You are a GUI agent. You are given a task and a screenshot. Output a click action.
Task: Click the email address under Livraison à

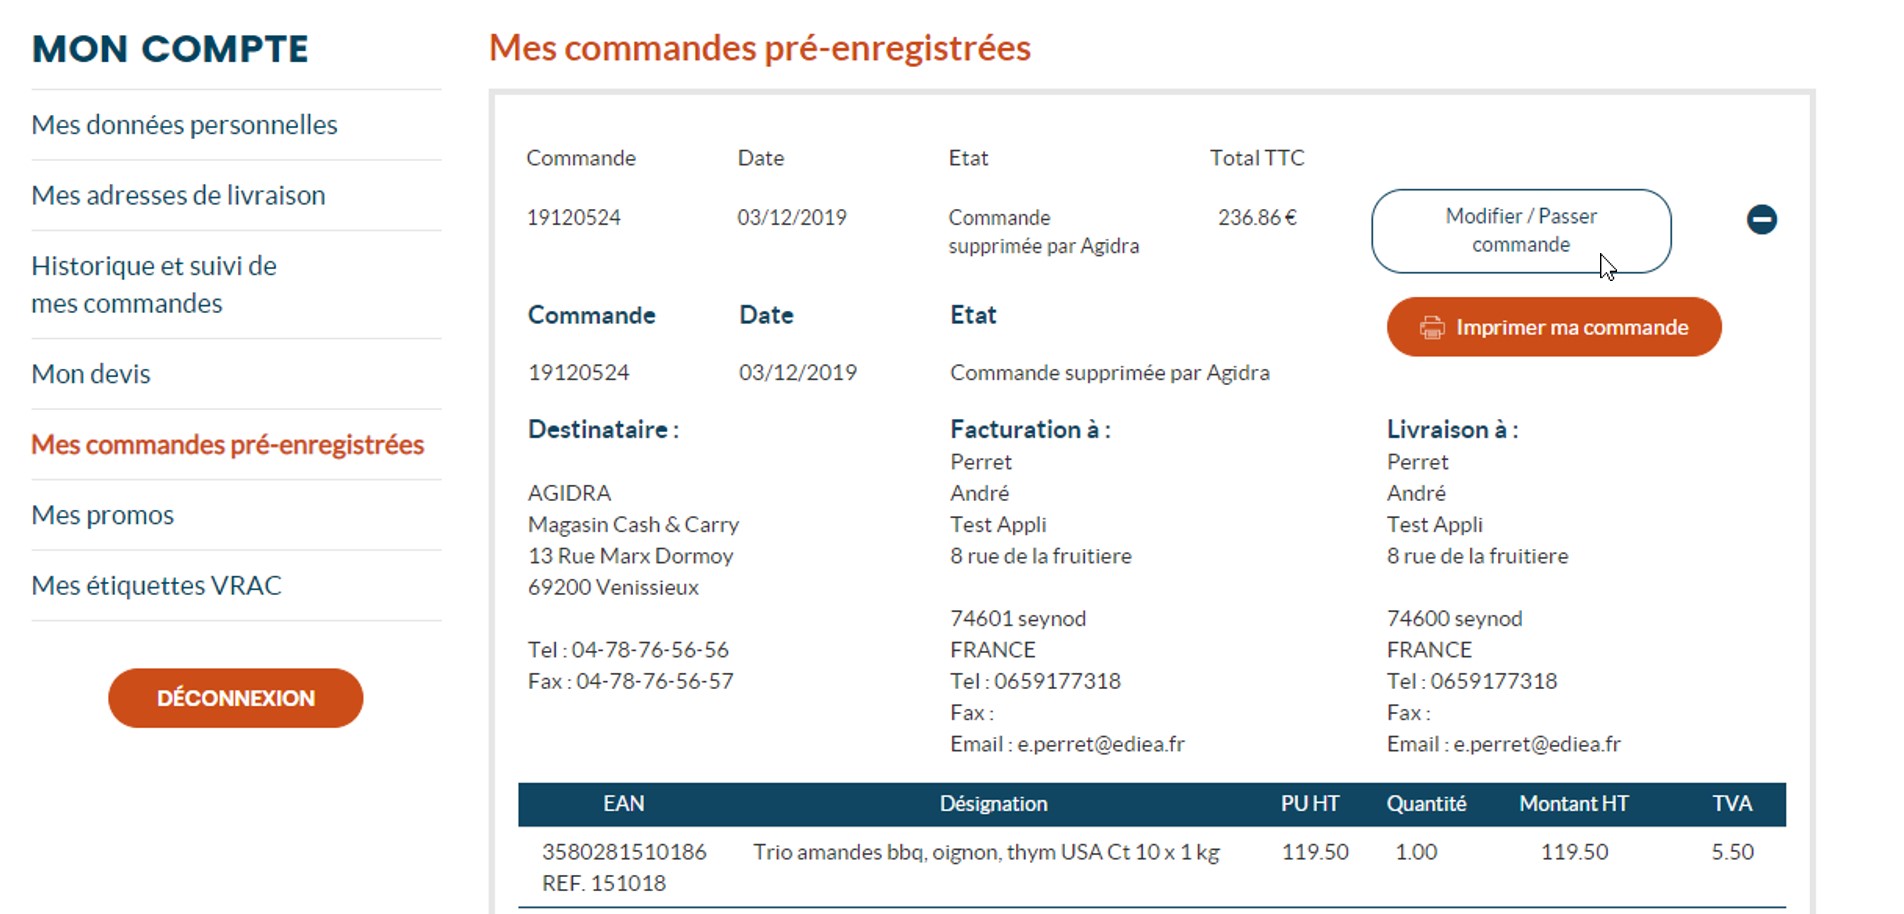click(x=1536, y=744)
